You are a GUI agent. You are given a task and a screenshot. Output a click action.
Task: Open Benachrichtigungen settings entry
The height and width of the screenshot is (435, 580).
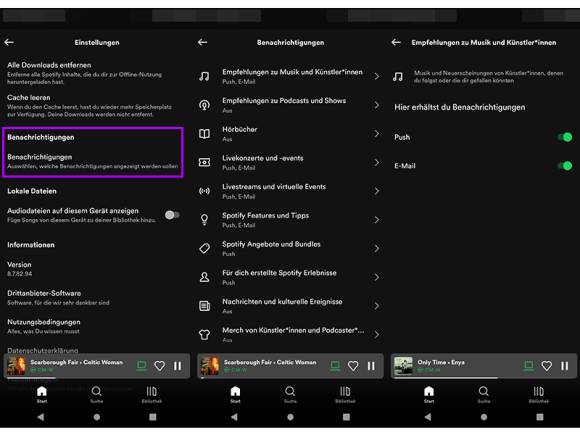pos(92,161)
